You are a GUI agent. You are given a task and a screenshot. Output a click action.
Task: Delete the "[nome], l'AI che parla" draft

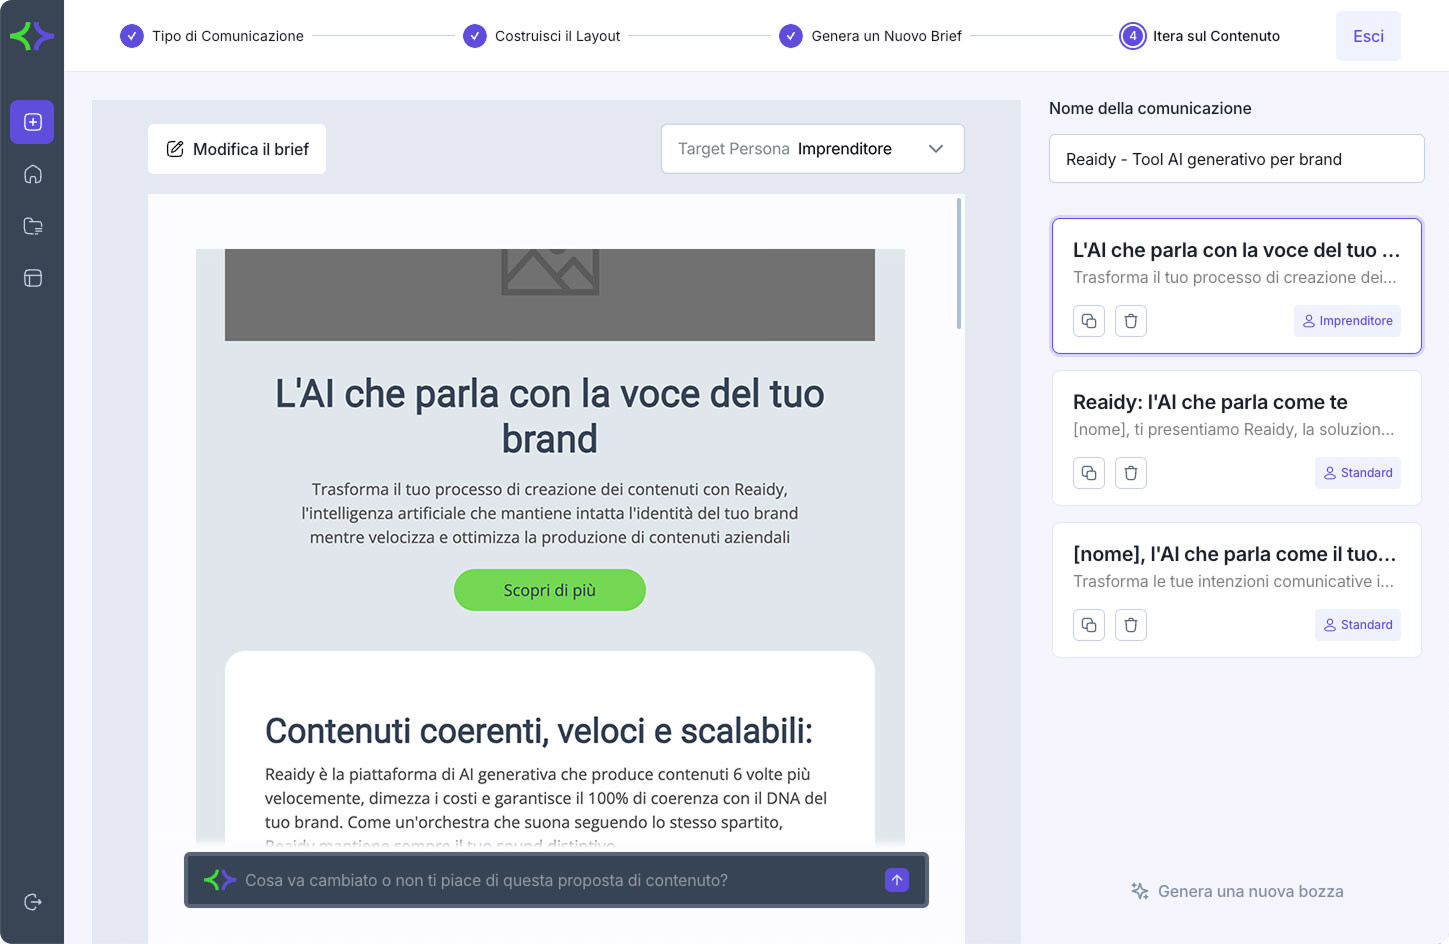1131,625
